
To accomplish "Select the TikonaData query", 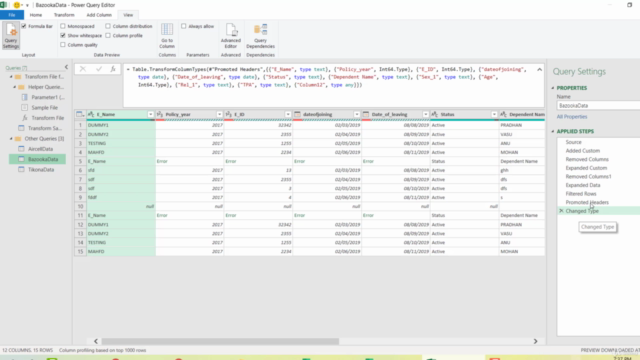I will click(40, 169).
